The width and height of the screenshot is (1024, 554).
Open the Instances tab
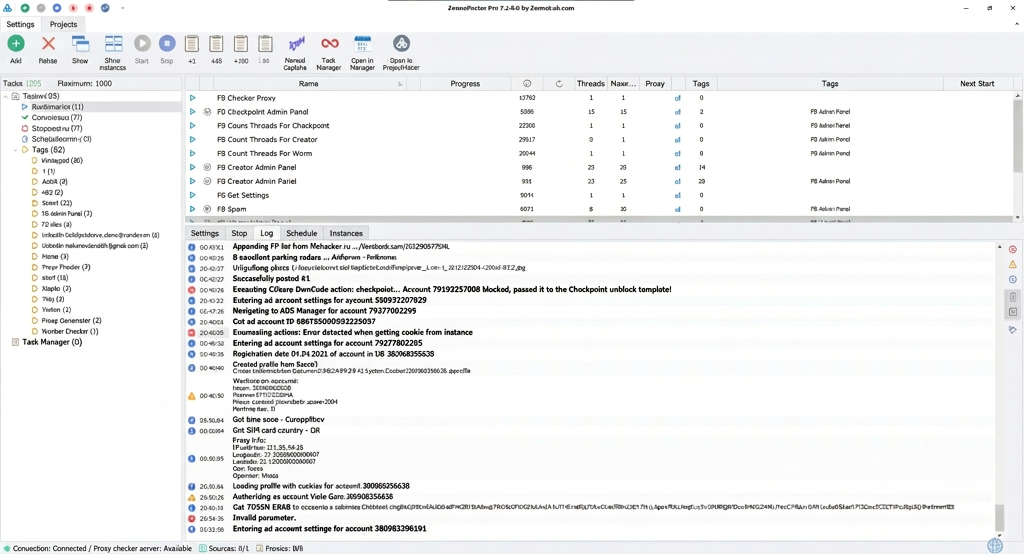point(346,233)
